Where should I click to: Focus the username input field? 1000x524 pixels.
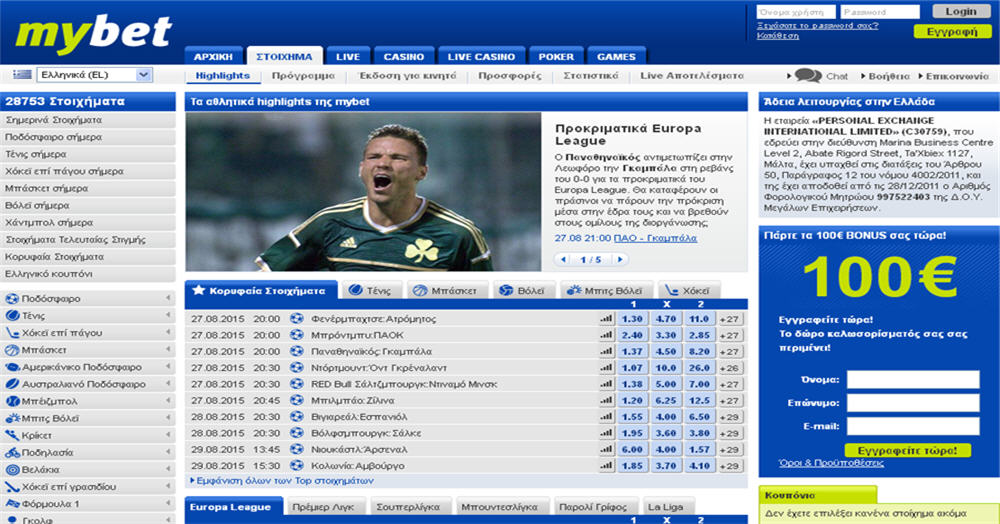coord(797,12)
